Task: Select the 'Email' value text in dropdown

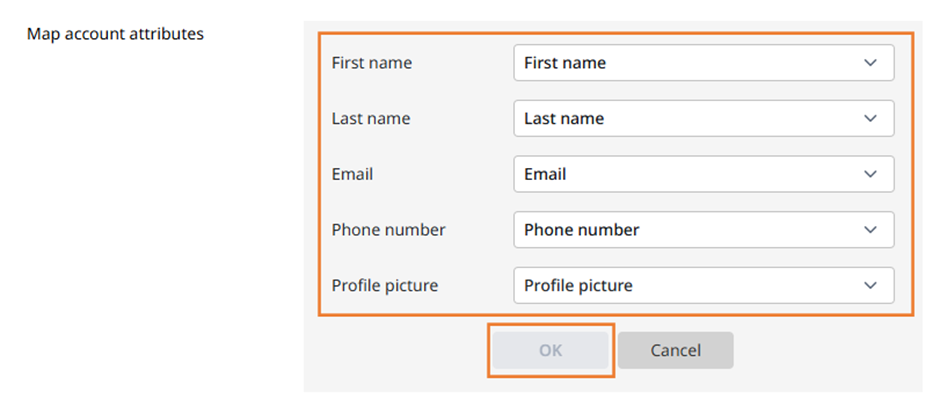Action: click(x=545, y=174)
